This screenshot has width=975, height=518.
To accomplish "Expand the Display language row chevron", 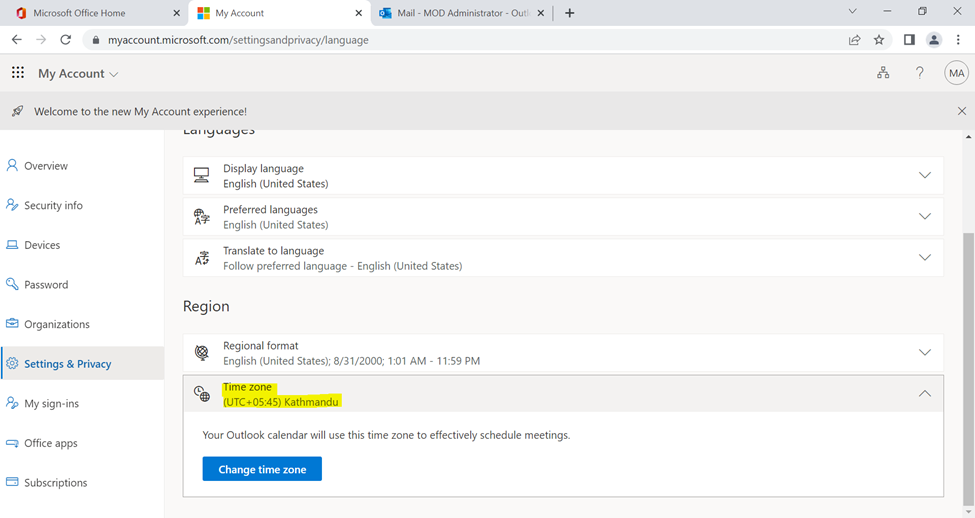I will [925, 175].
